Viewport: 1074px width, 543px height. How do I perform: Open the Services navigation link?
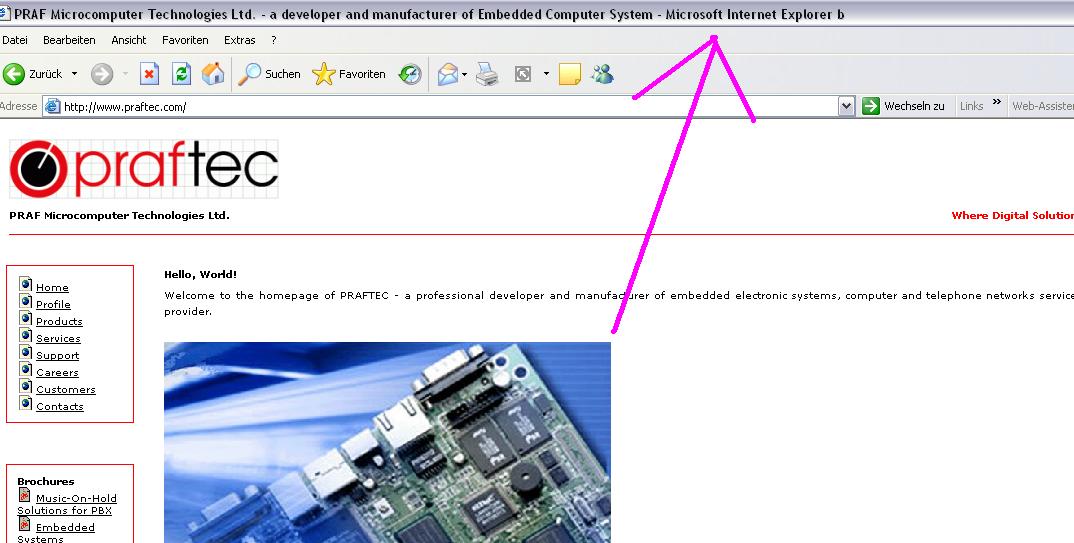[58, 339]
